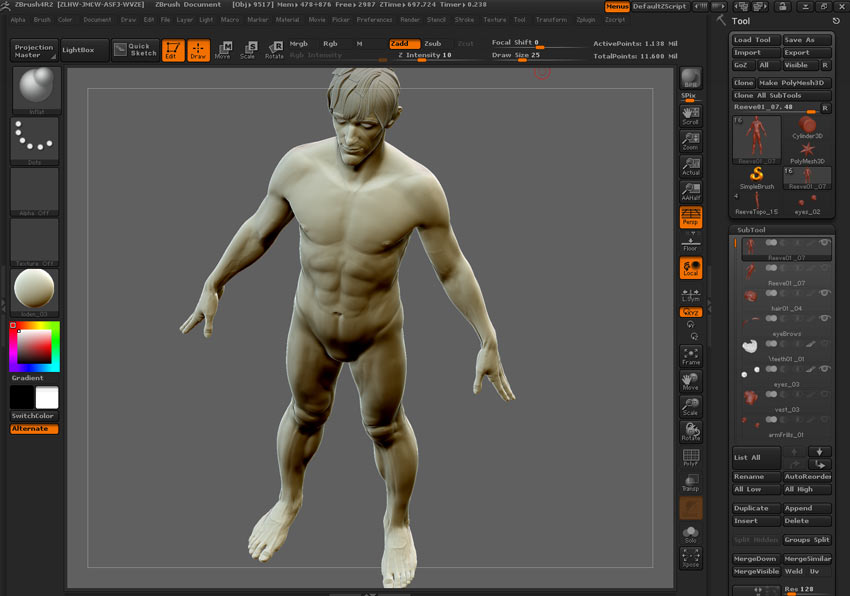Open the Stroke menu
The height and width of the screenshot is (596, 850).
[x=464, y=20]
